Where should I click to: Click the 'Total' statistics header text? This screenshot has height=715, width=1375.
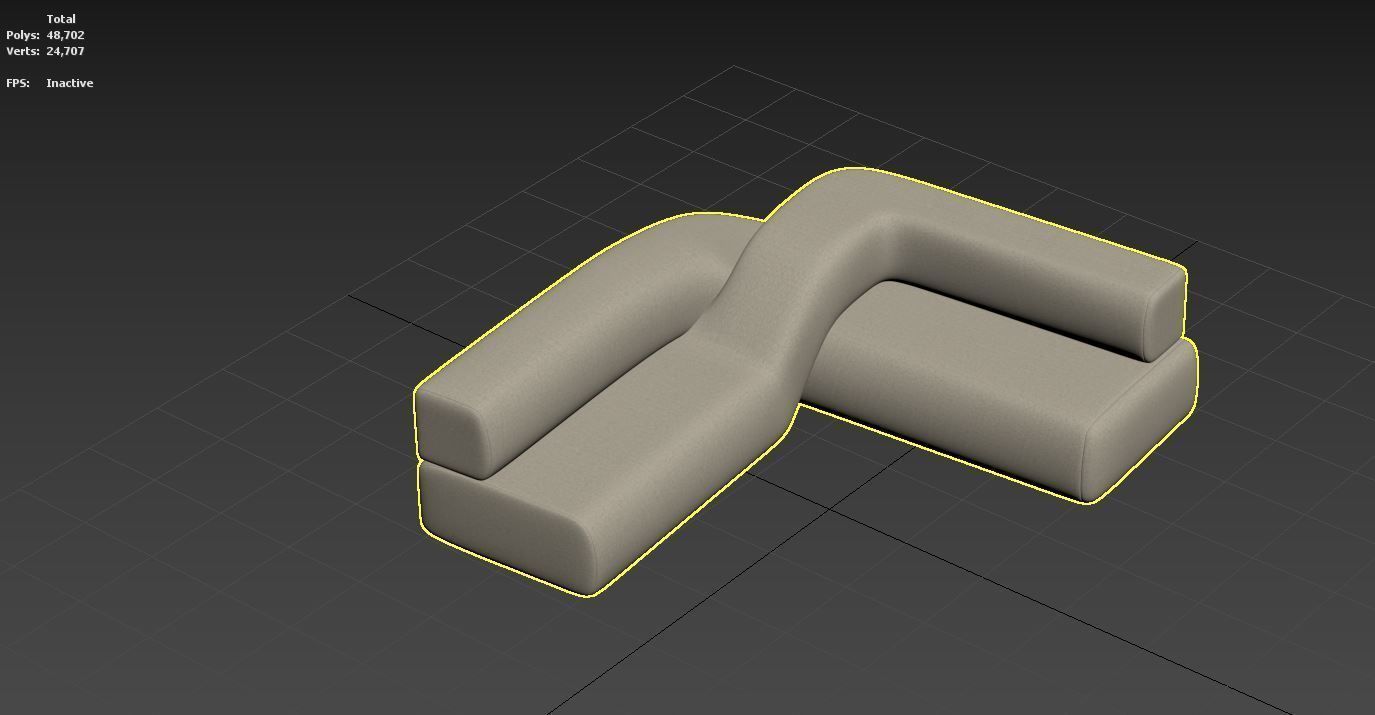pos(61,19)
